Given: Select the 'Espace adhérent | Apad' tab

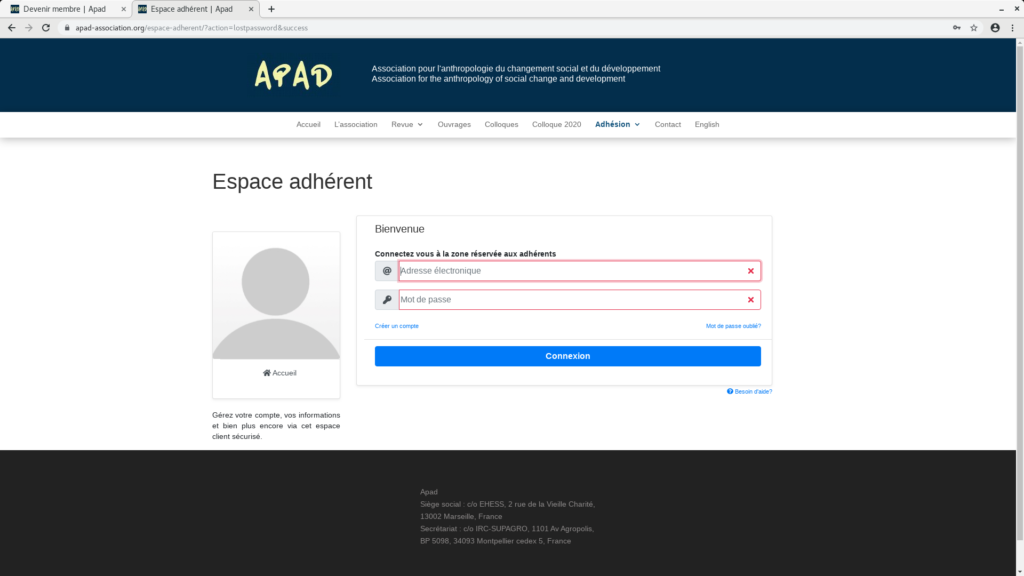Looking at the screenshot, I should pyautogui.click(x=195, y=9).
